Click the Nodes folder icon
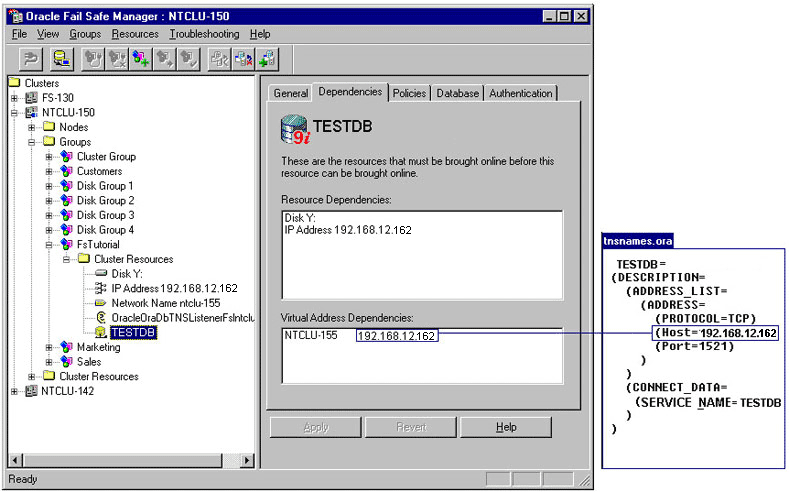Viewport: 789px width, 492px height. coord(49,126)
